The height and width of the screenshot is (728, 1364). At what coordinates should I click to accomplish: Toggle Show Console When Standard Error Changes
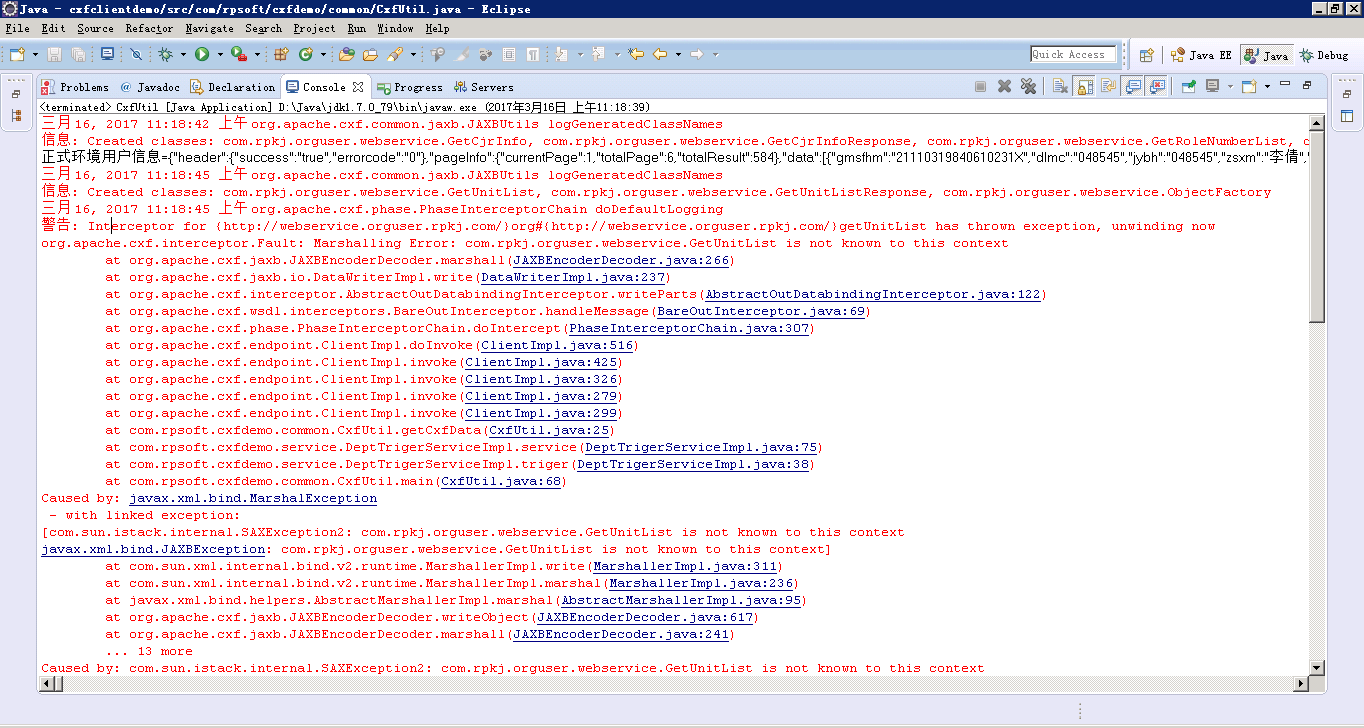pyautogui.click(x=1157, y=87)
